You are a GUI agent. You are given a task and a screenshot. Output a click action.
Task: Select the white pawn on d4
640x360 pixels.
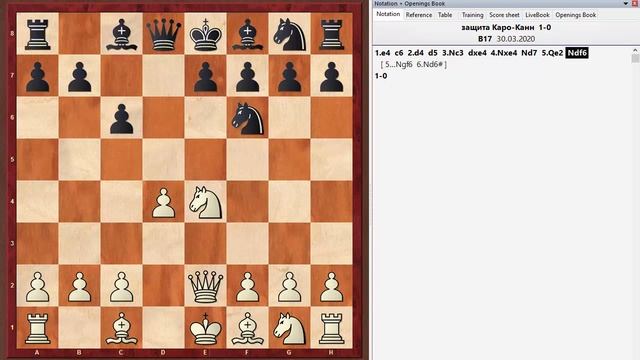click(163, 202)
